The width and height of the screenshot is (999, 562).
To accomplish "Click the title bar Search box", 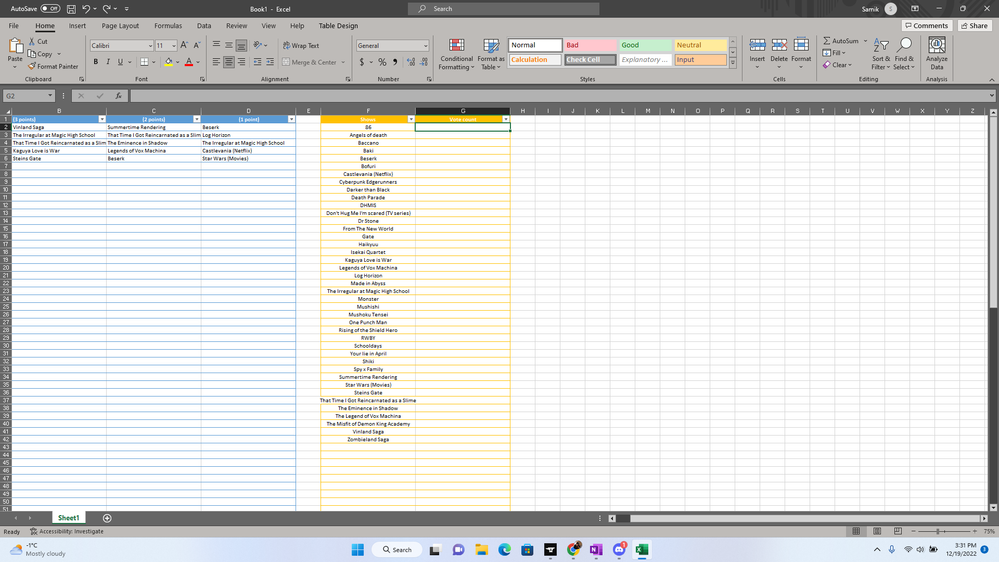I will click(503, 9).
